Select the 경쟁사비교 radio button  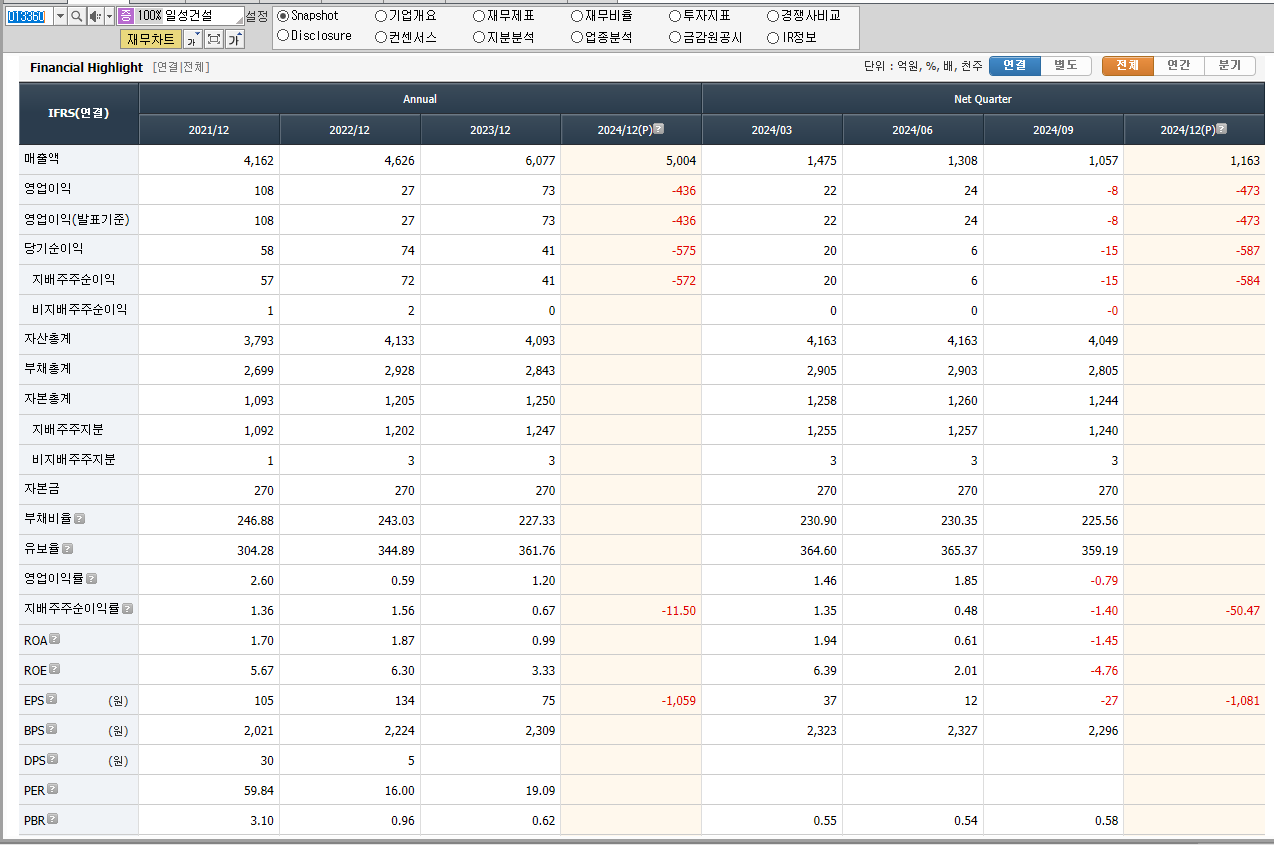click(x=773, y=16)
